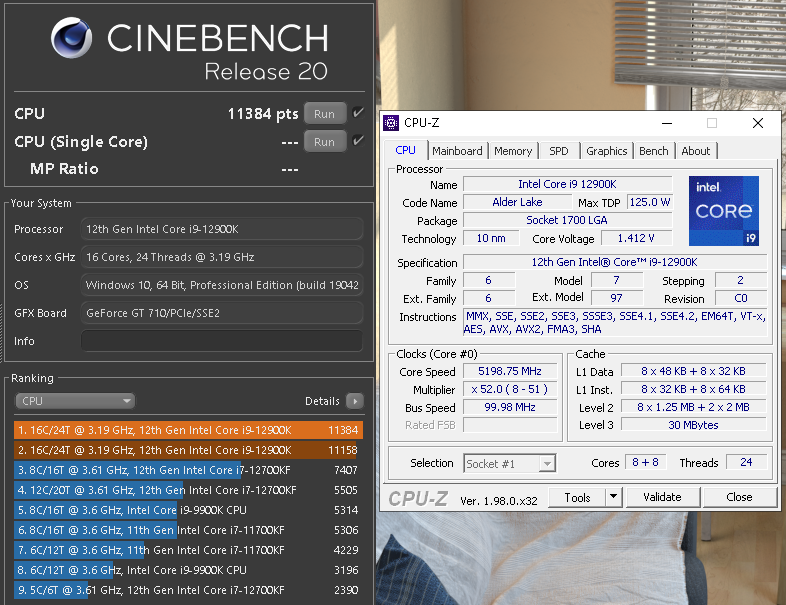Image resolution: width=786 pixels, height=605 pixels.
Task: Click the Details label in Ranking
Action: click(322, 401)
